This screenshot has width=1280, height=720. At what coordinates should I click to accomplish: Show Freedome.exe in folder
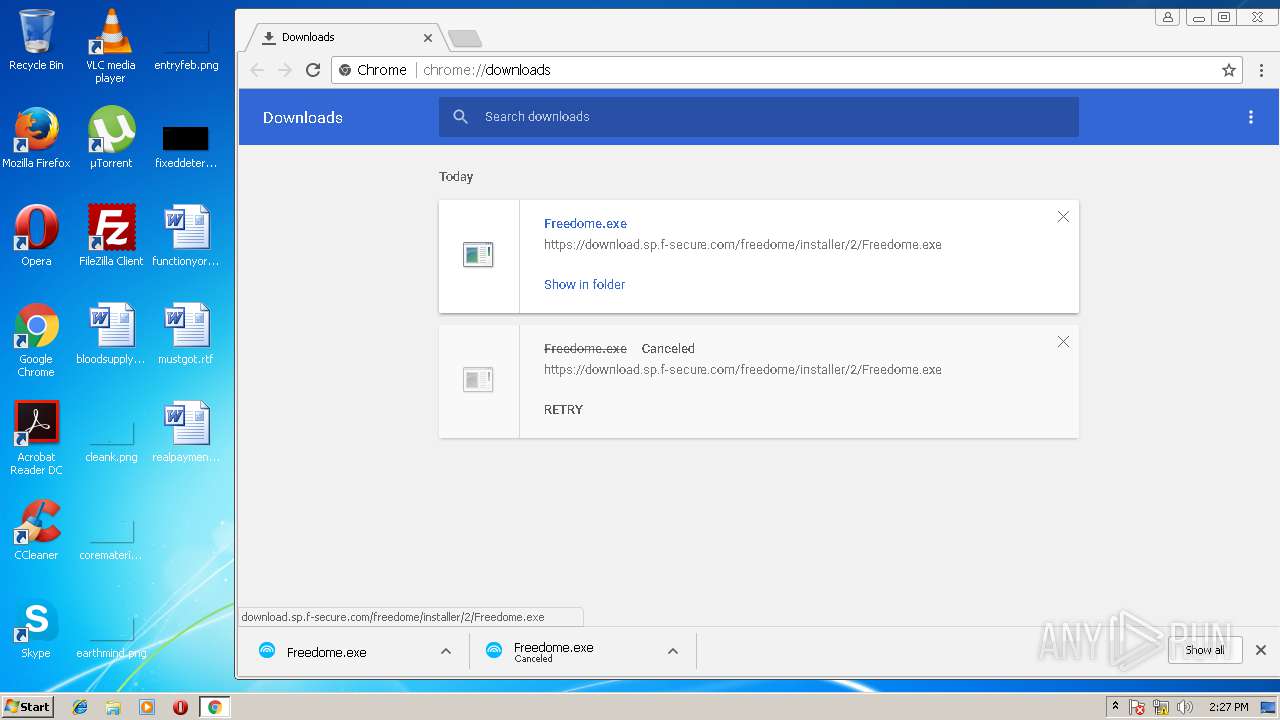(x=584, y=285)
